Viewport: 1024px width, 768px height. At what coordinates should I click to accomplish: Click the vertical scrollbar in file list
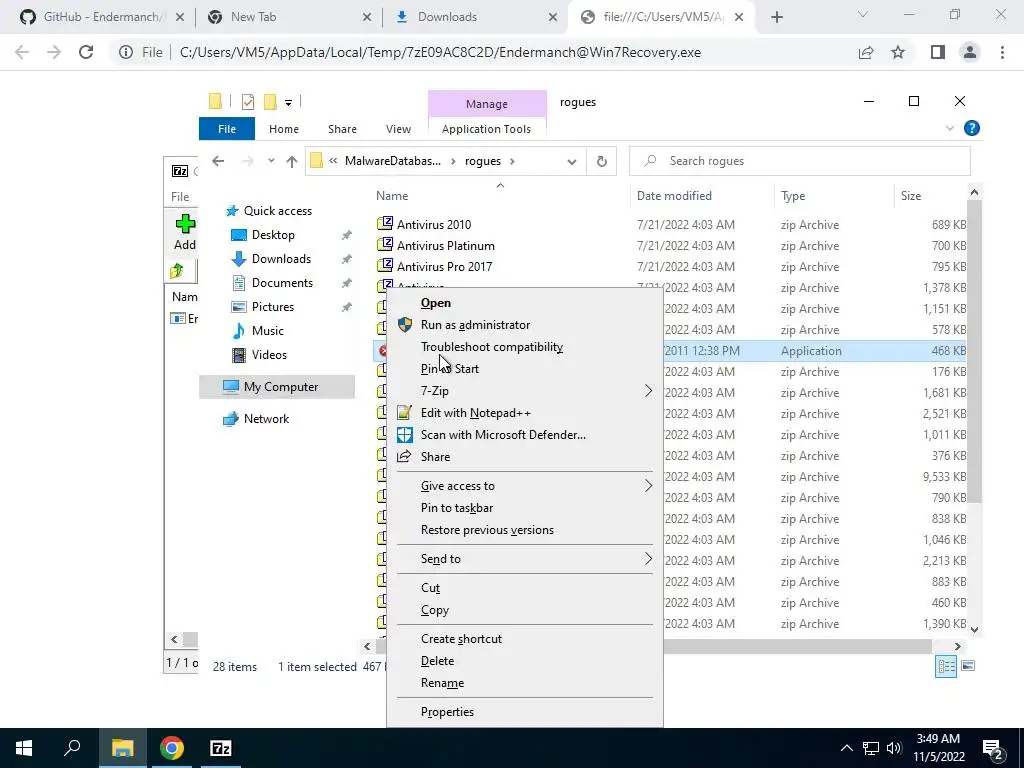click(x=974, y=350)
